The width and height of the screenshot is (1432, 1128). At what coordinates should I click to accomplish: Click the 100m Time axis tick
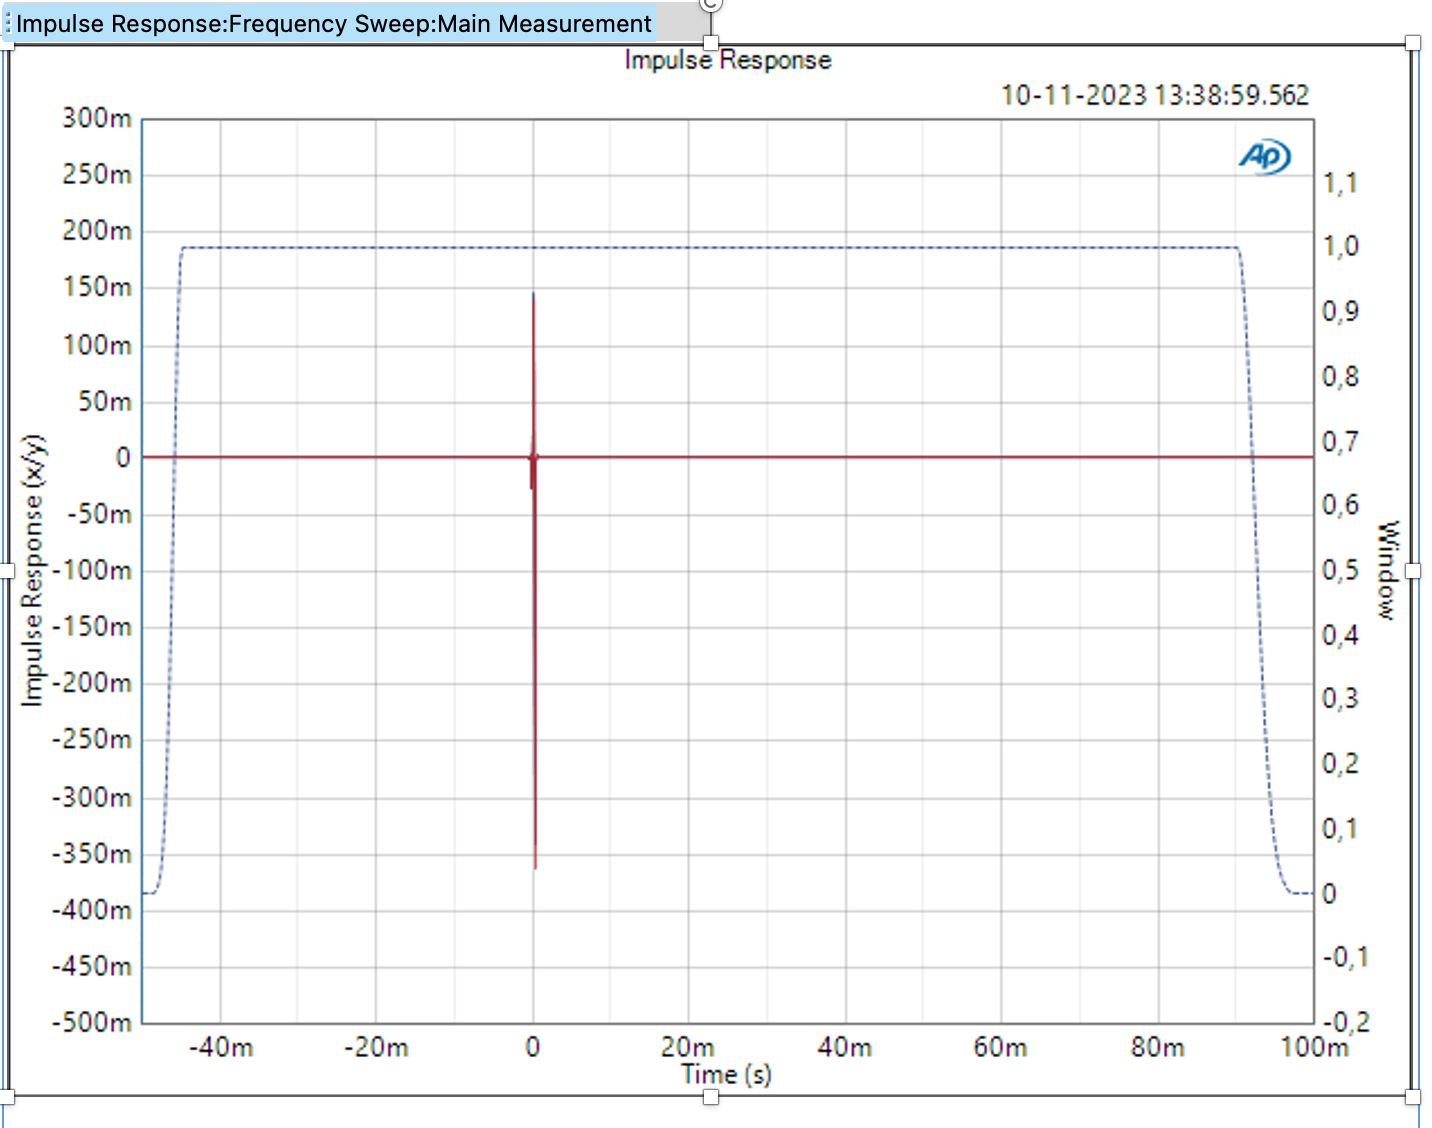tap(1315, 1047)
